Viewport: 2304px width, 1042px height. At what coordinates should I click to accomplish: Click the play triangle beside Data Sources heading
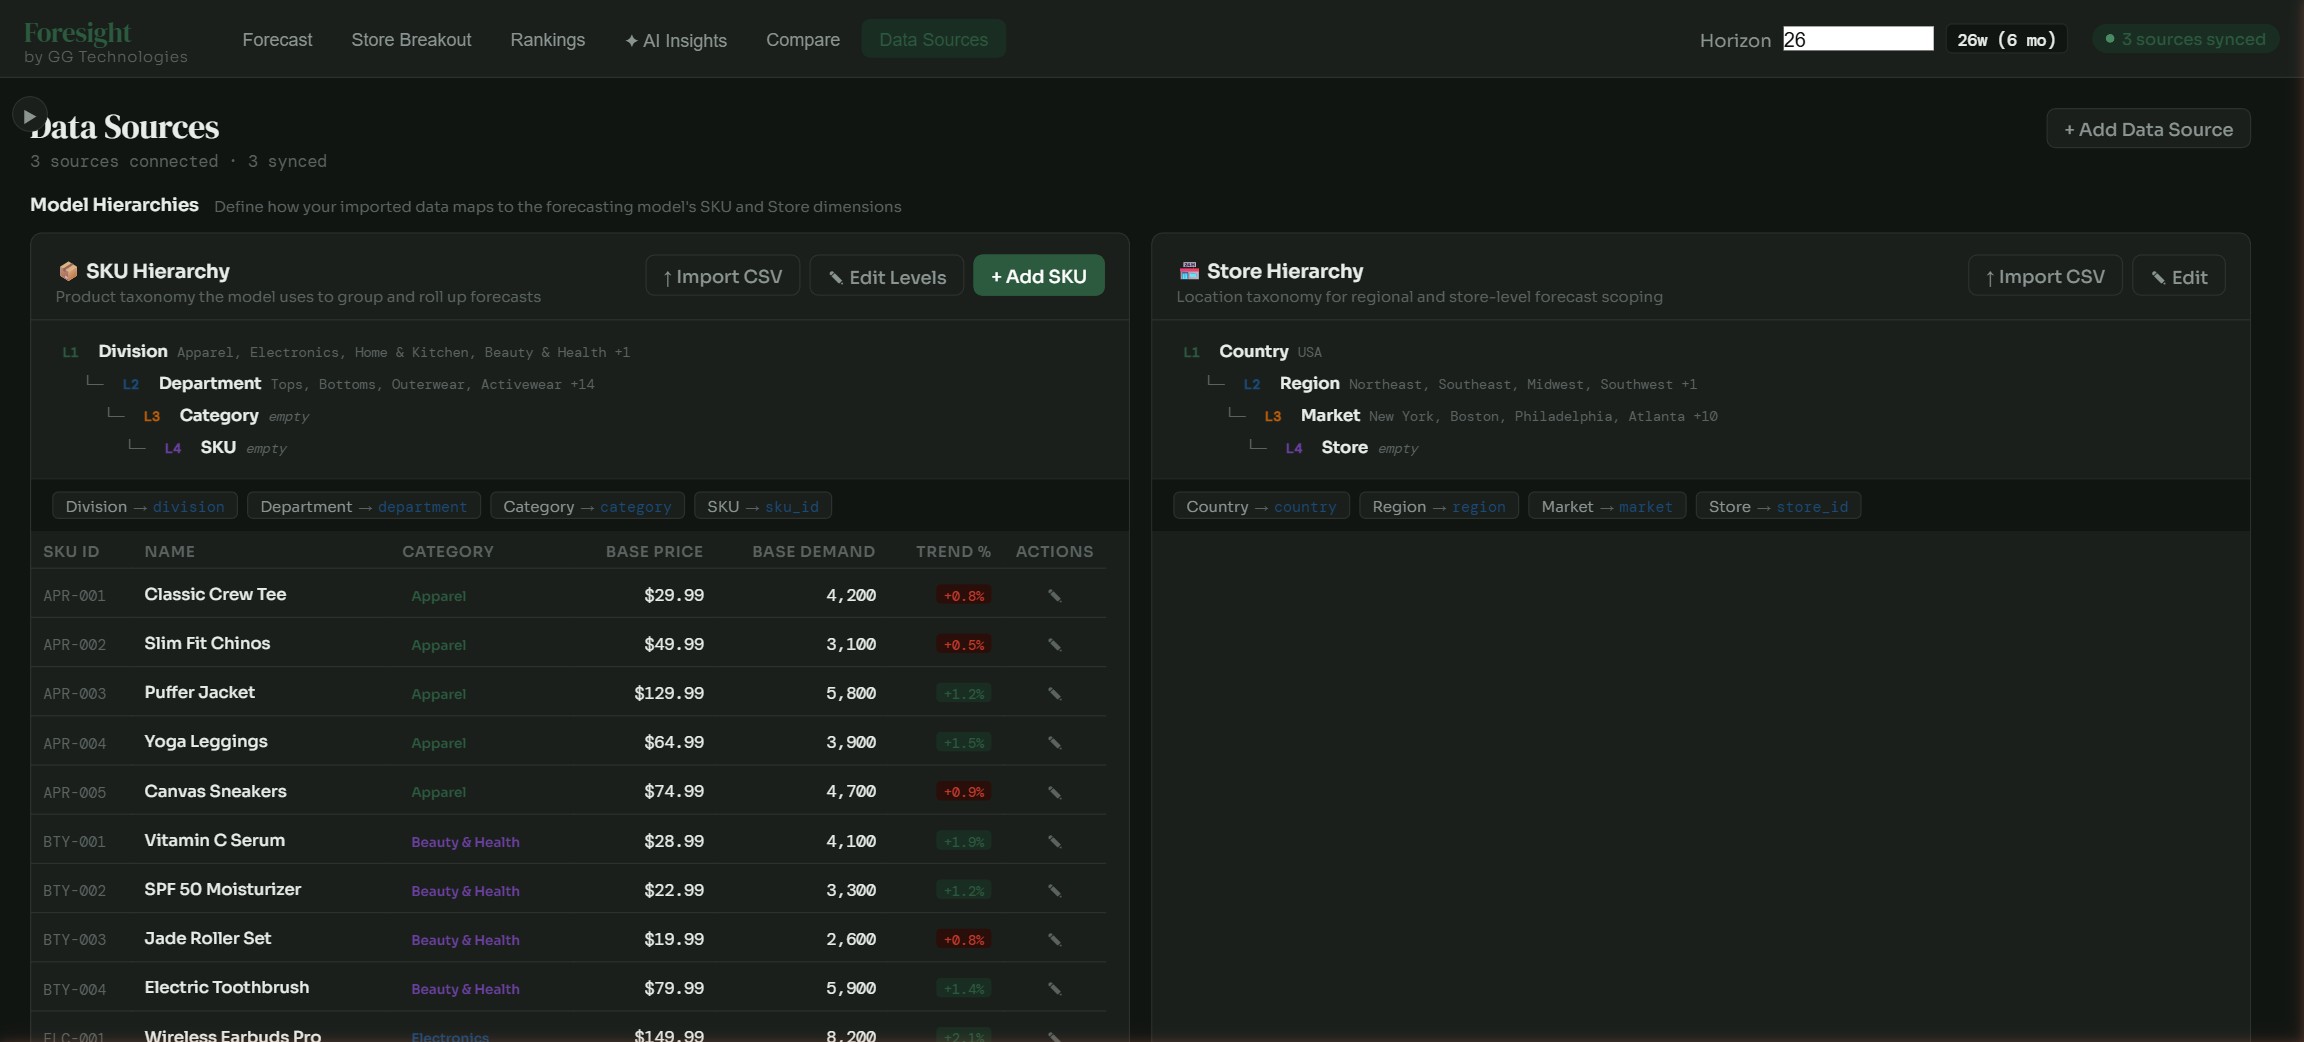point(29,114)
